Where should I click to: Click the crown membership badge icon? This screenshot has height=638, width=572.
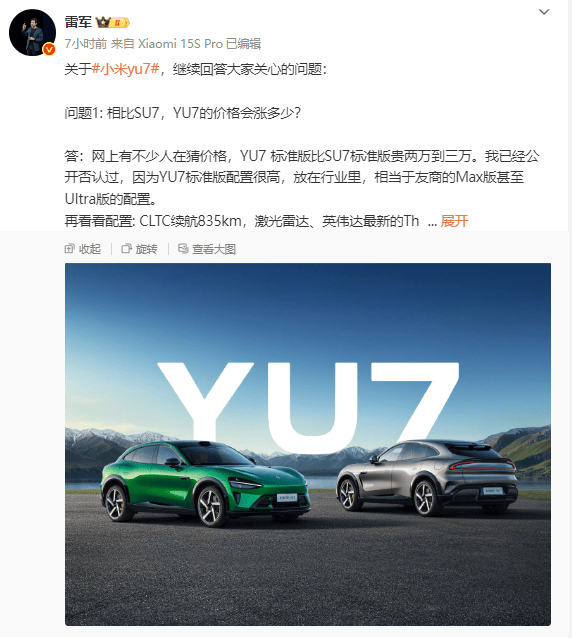coord(112,22)
